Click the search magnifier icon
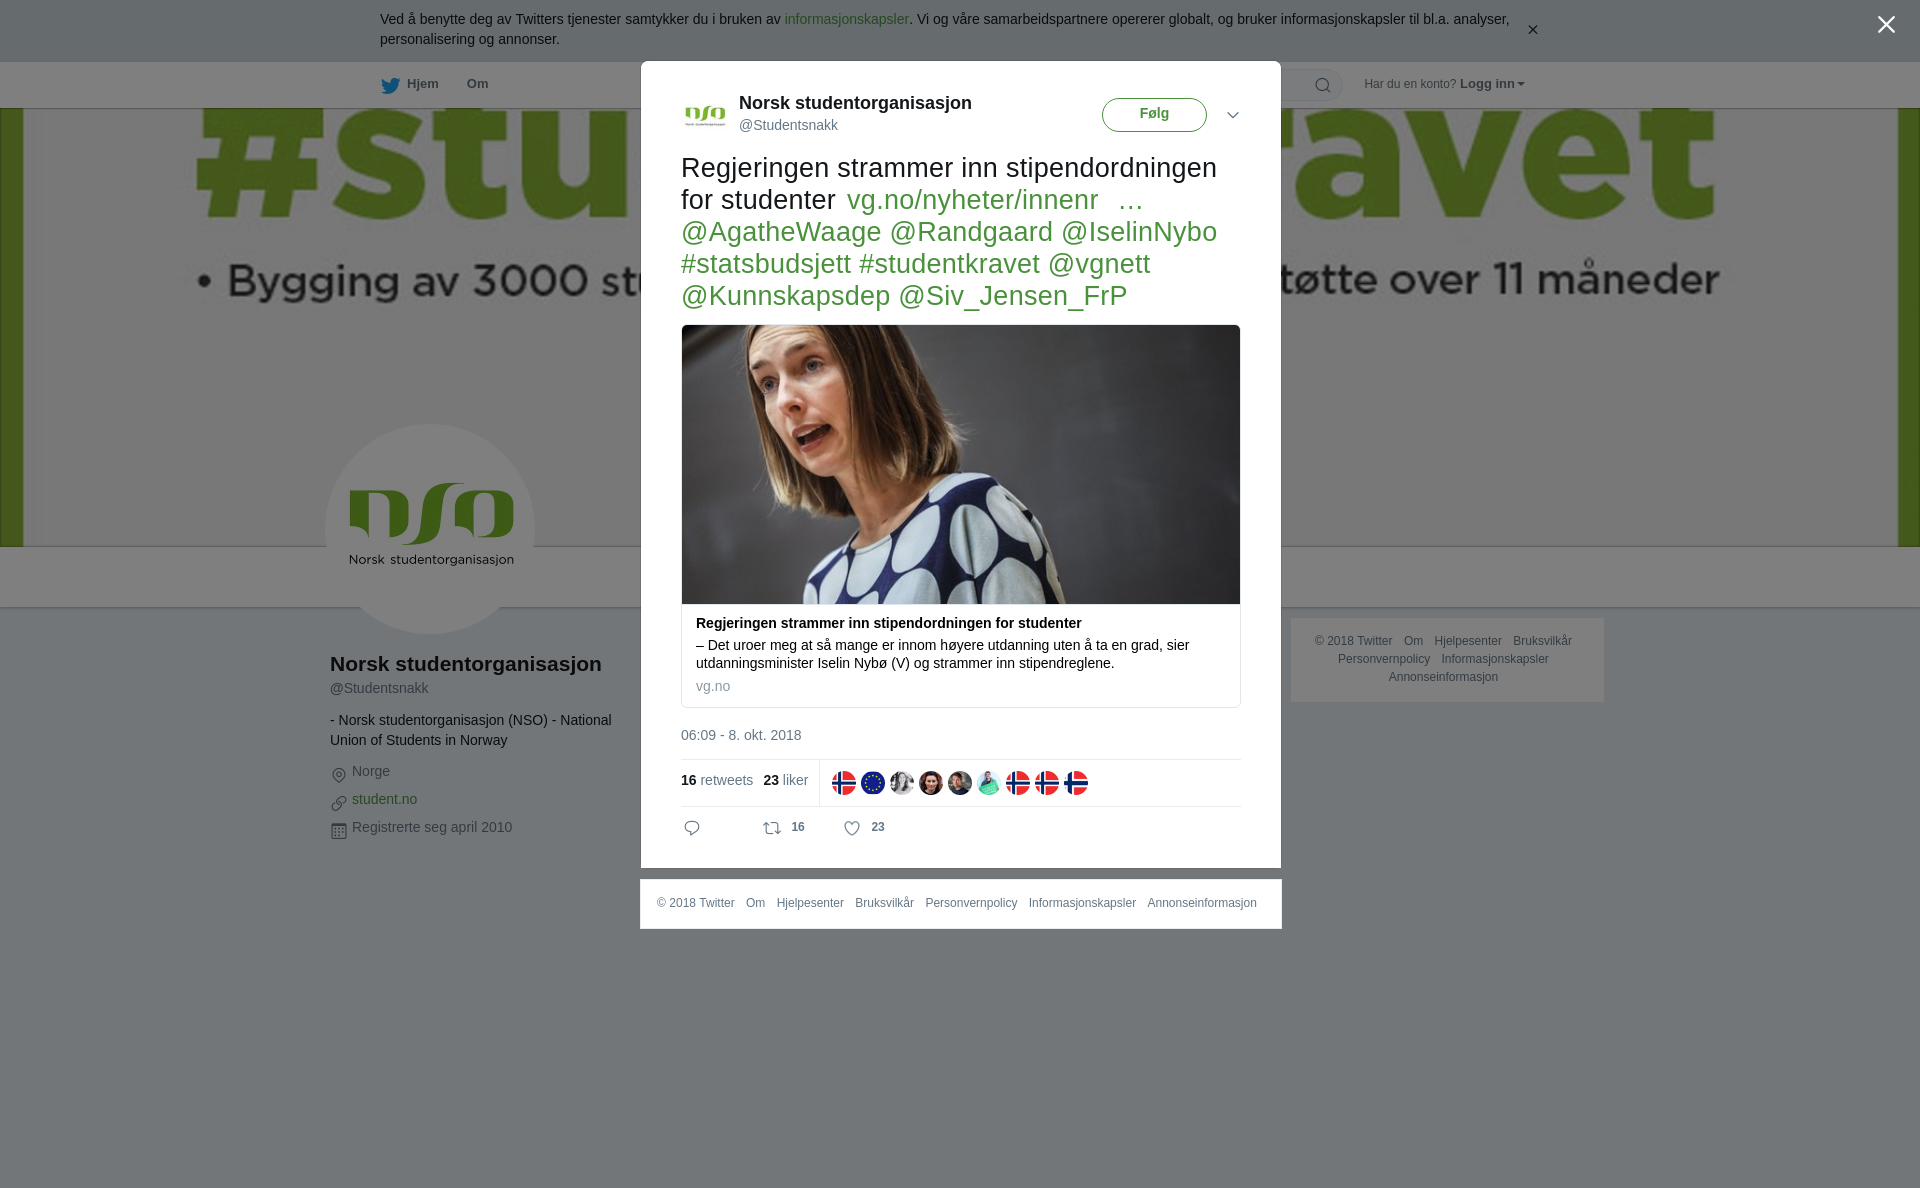This screenshot has width=1920, height=1188. pyautogui.click(x=1323, y=85)
